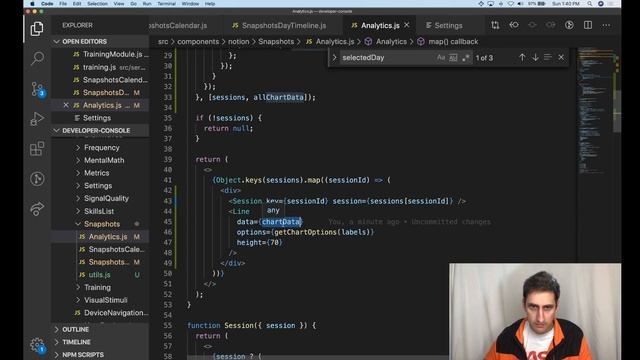Open the Live Share activity icon
The height and width of the screenshot is (360, 640).
tap(37, 209)
